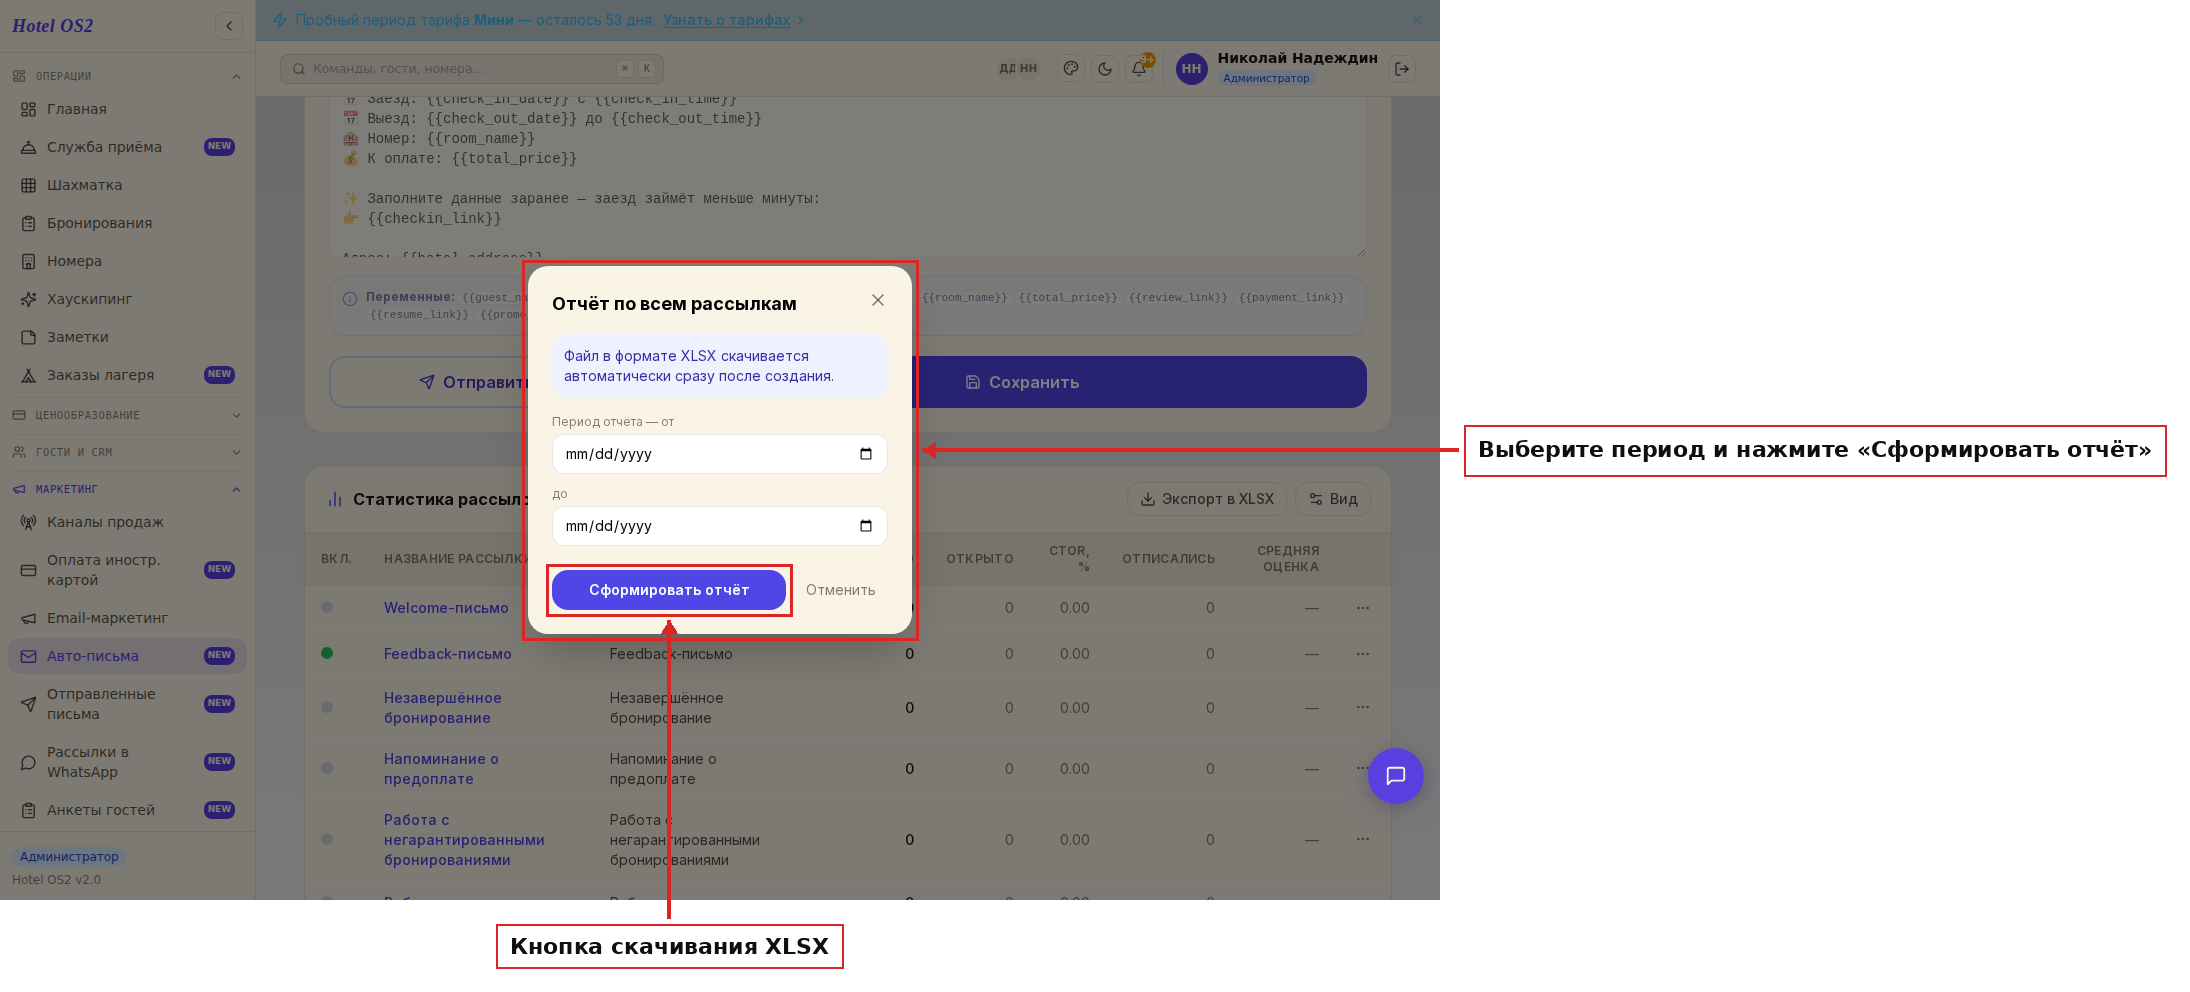Click Отменить in the report dialog
The width and height of the screenshot is (2190, 992).
click(x=841, y=590)
